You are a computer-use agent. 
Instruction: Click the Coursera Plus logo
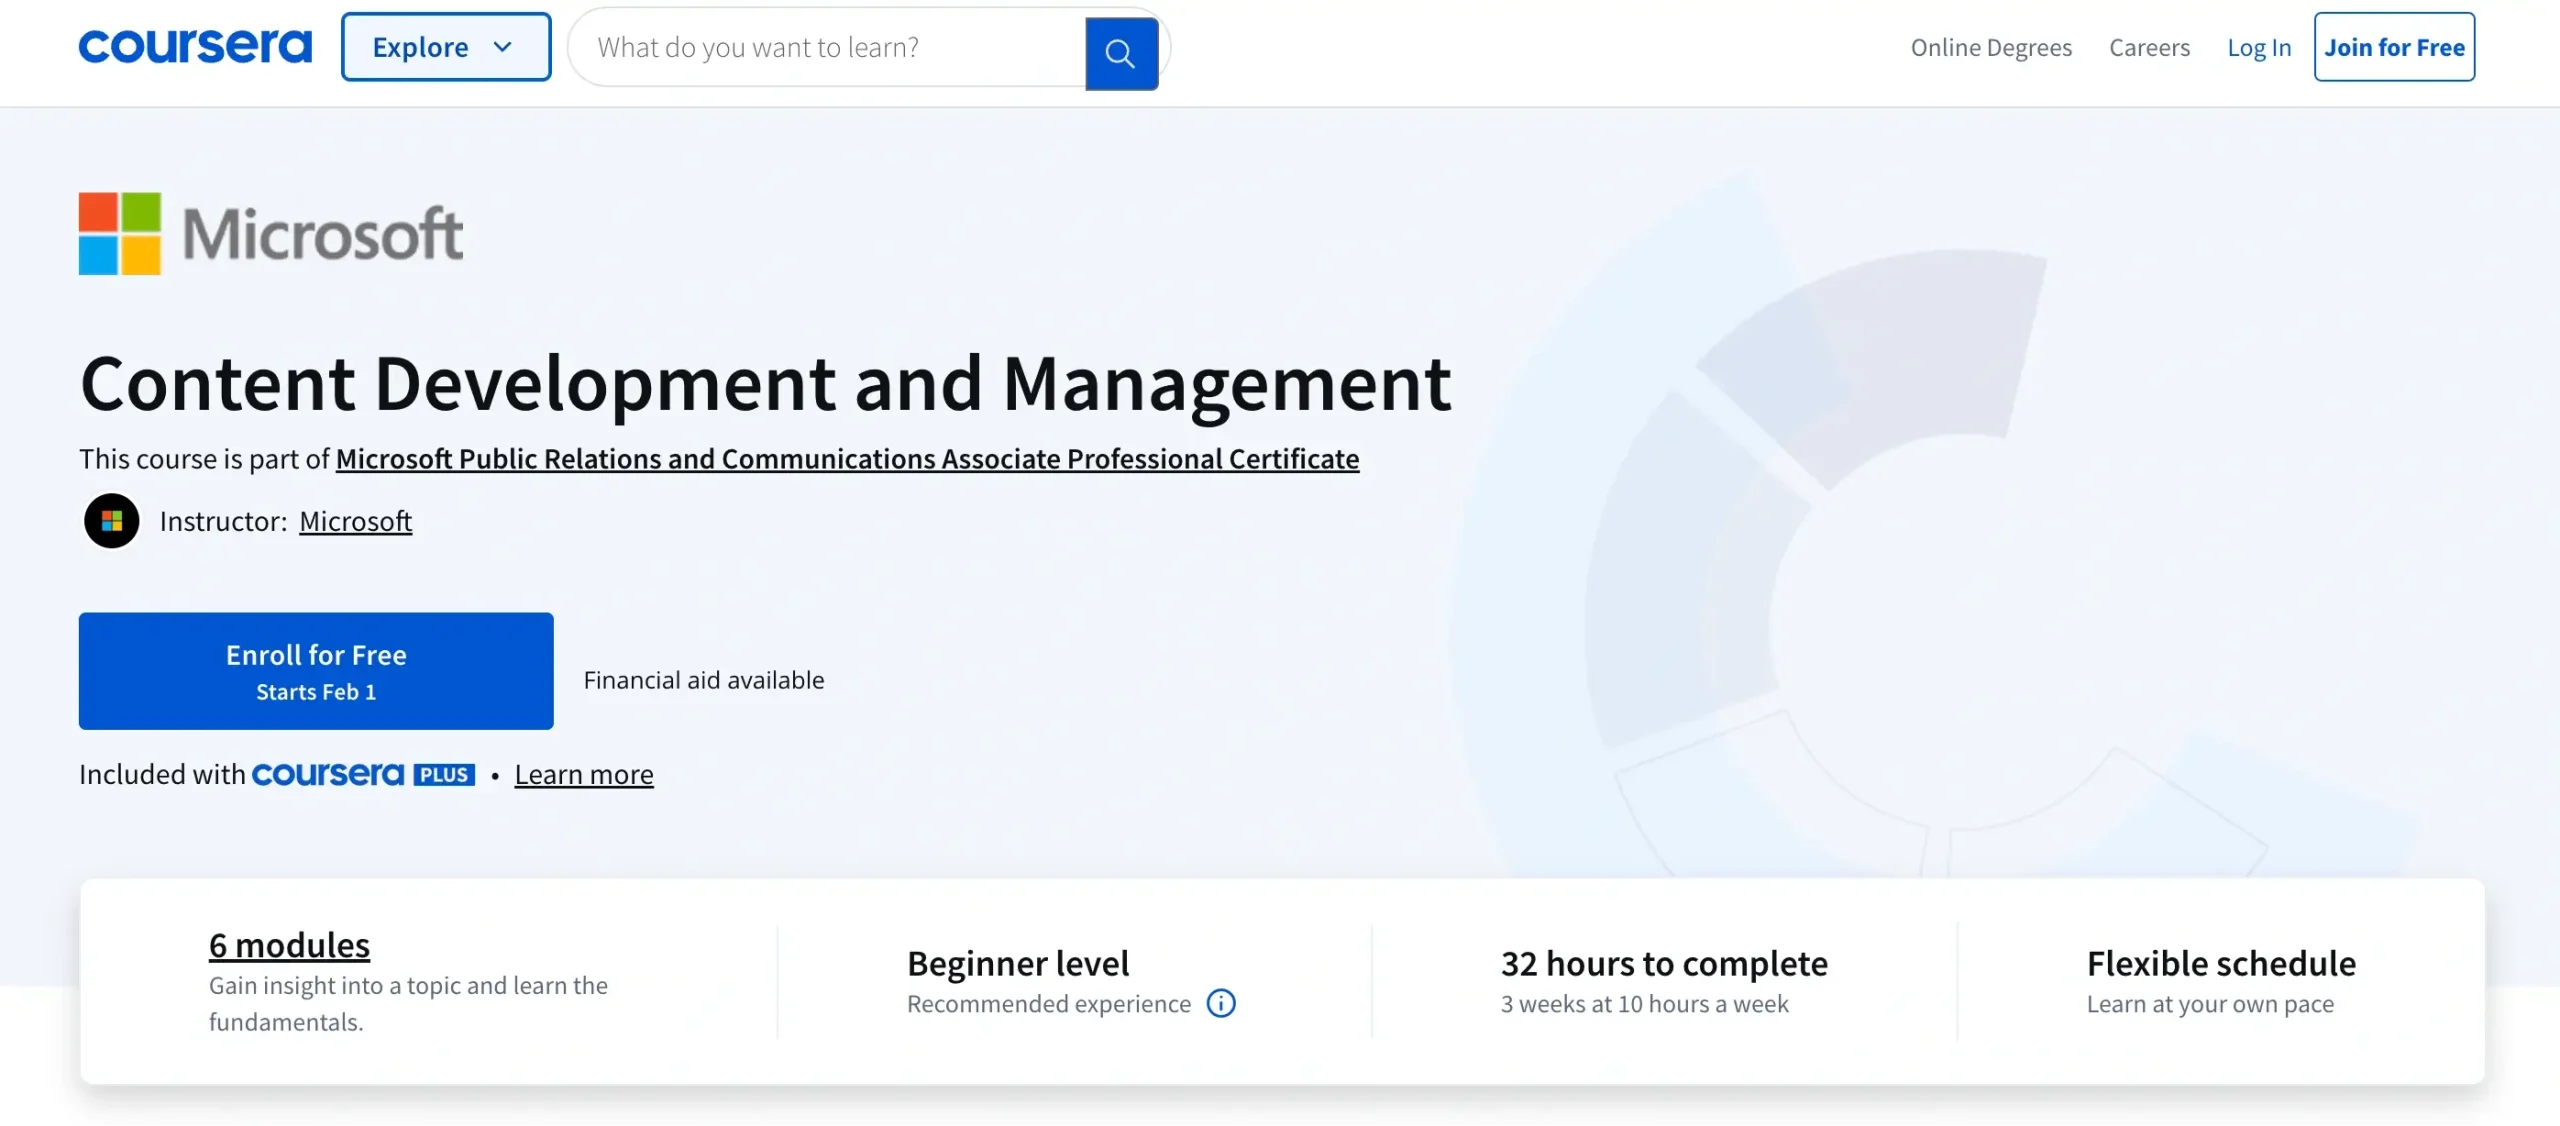tap(363, 775)
